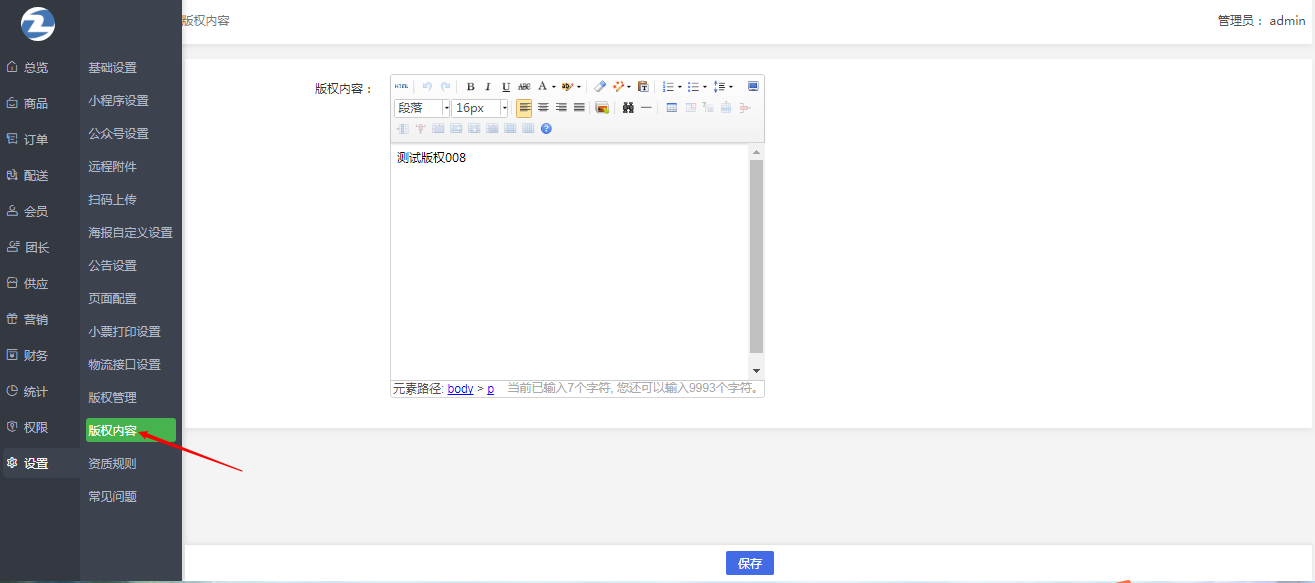The image size is (1315, 583).
Task: Click the paste as plain text icon
Action: click(643, 87)
